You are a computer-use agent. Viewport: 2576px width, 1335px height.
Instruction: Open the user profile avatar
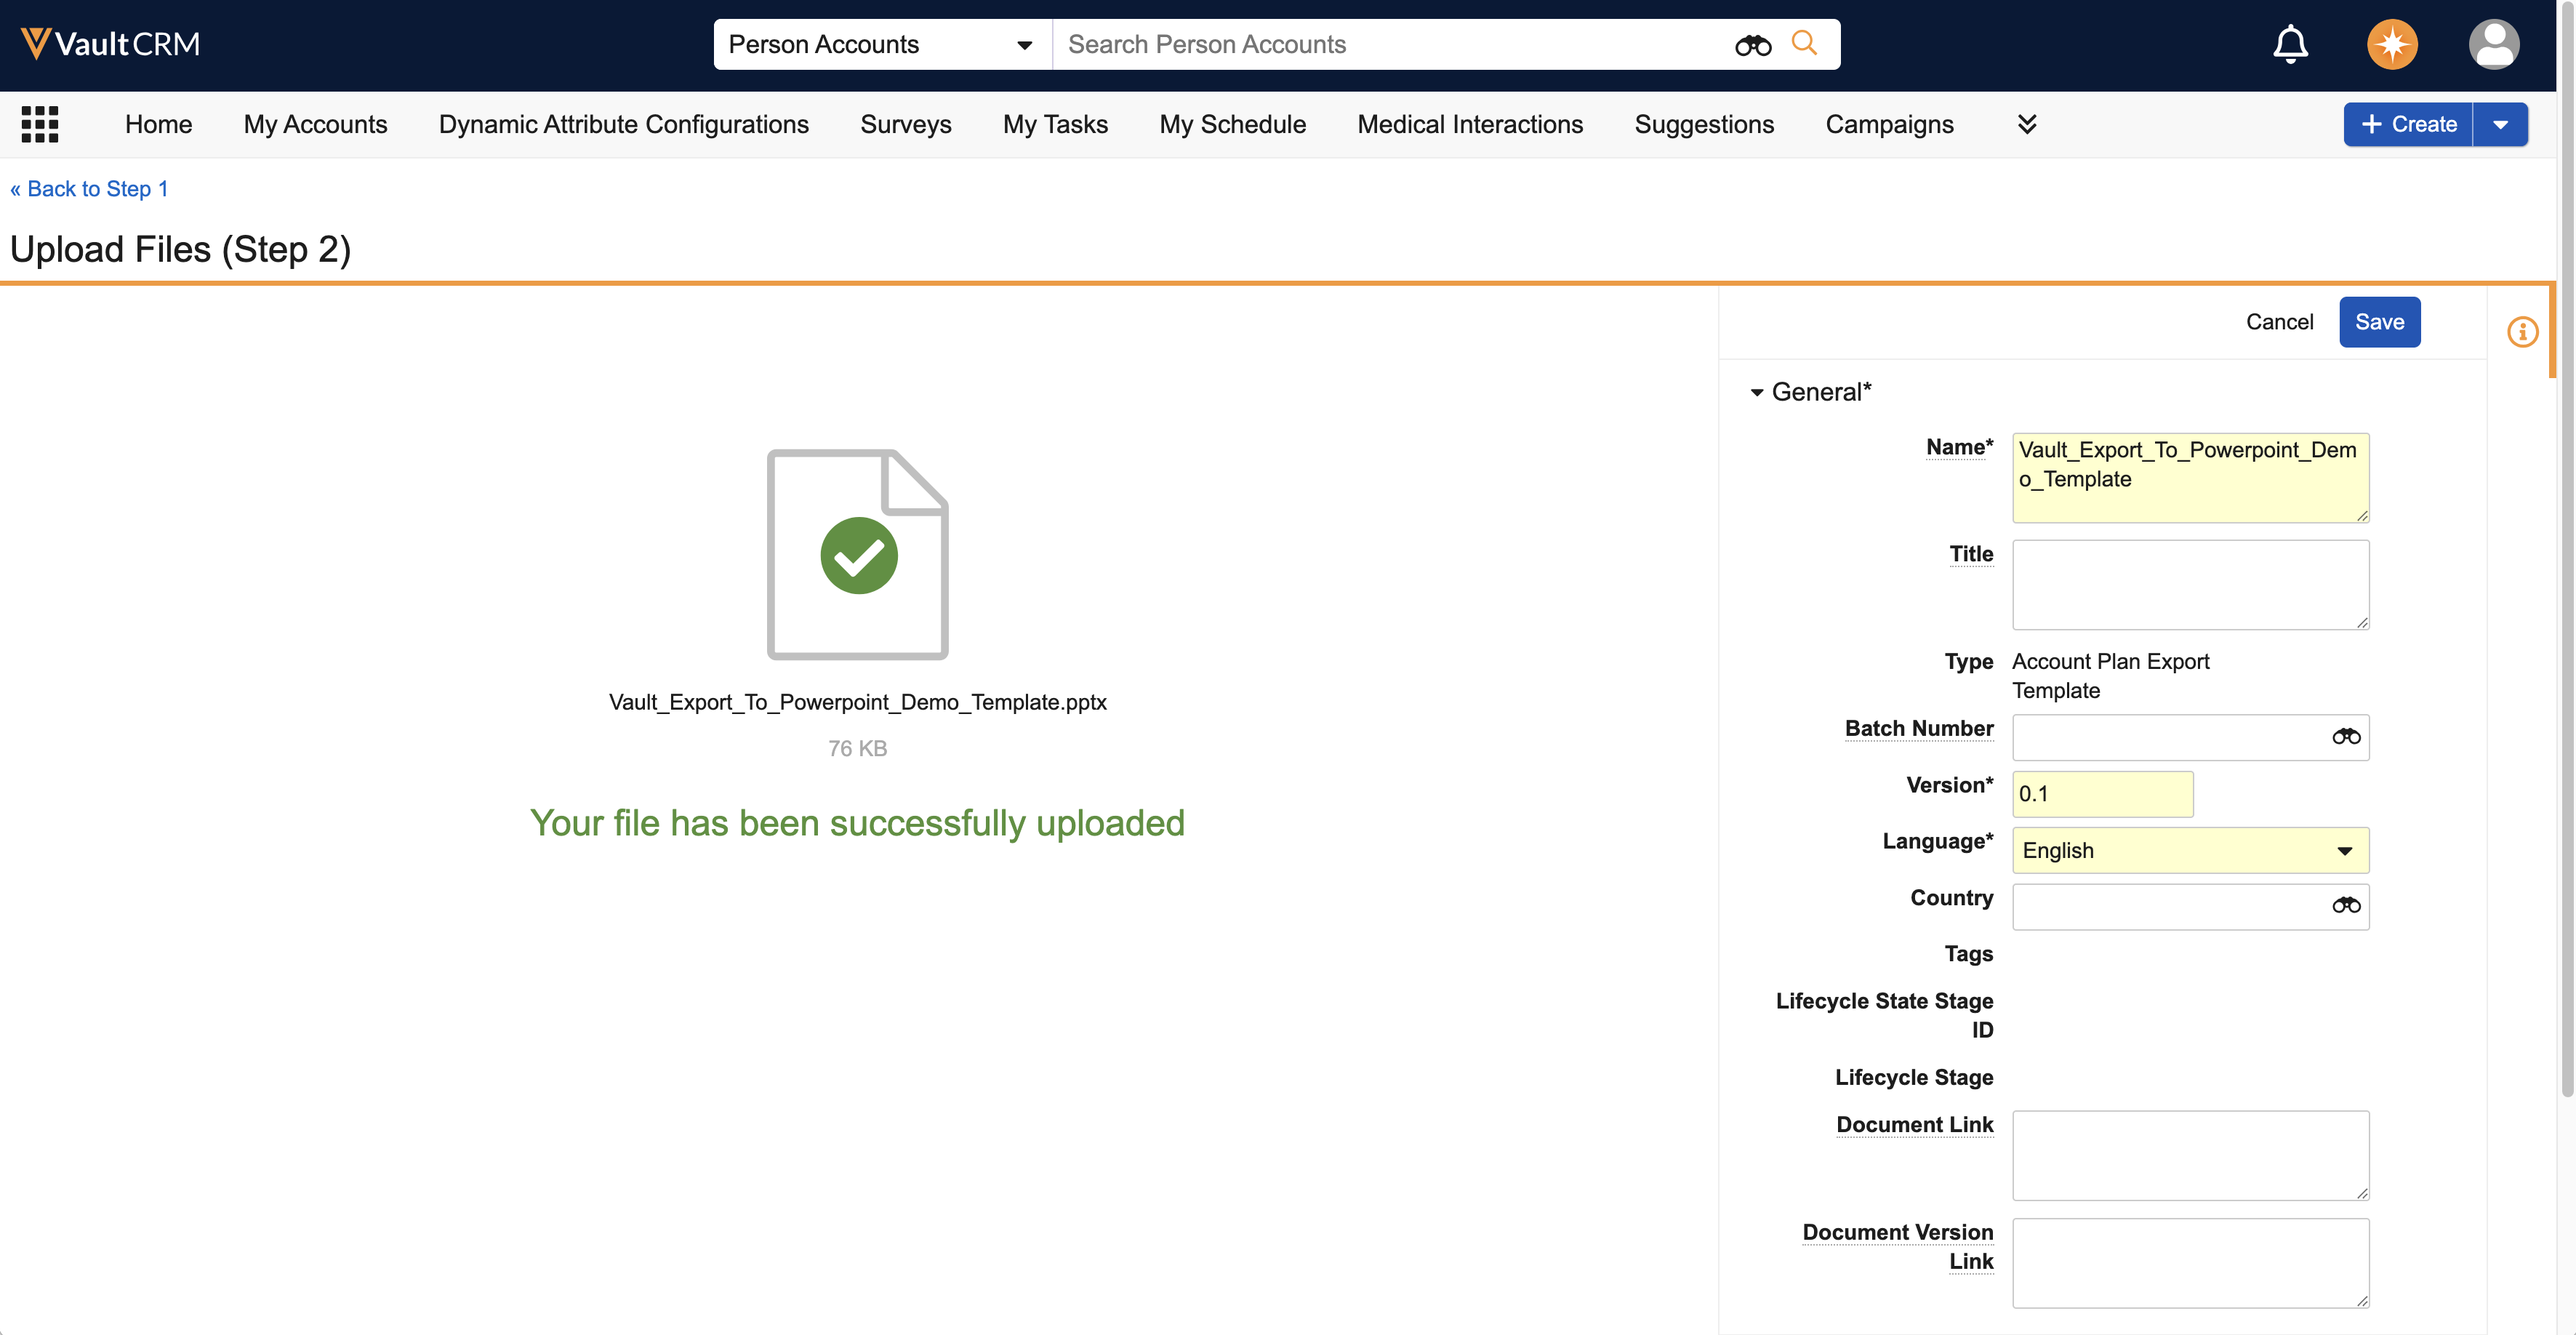2493,44
